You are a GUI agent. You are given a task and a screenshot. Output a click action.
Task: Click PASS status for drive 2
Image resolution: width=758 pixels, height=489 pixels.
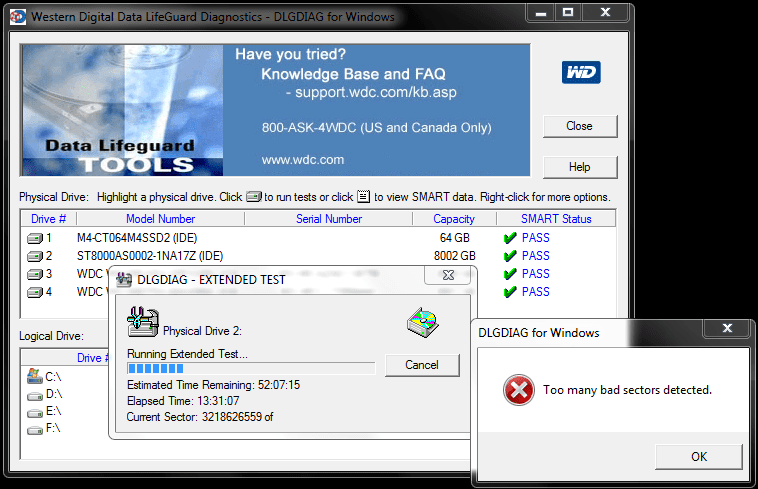click(x=536, y=256)
